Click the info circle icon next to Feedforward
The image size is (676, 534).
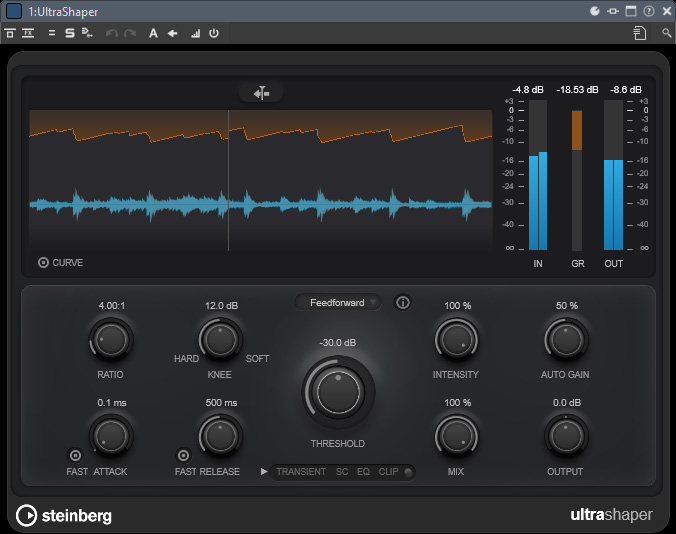(x=403, y=303)
